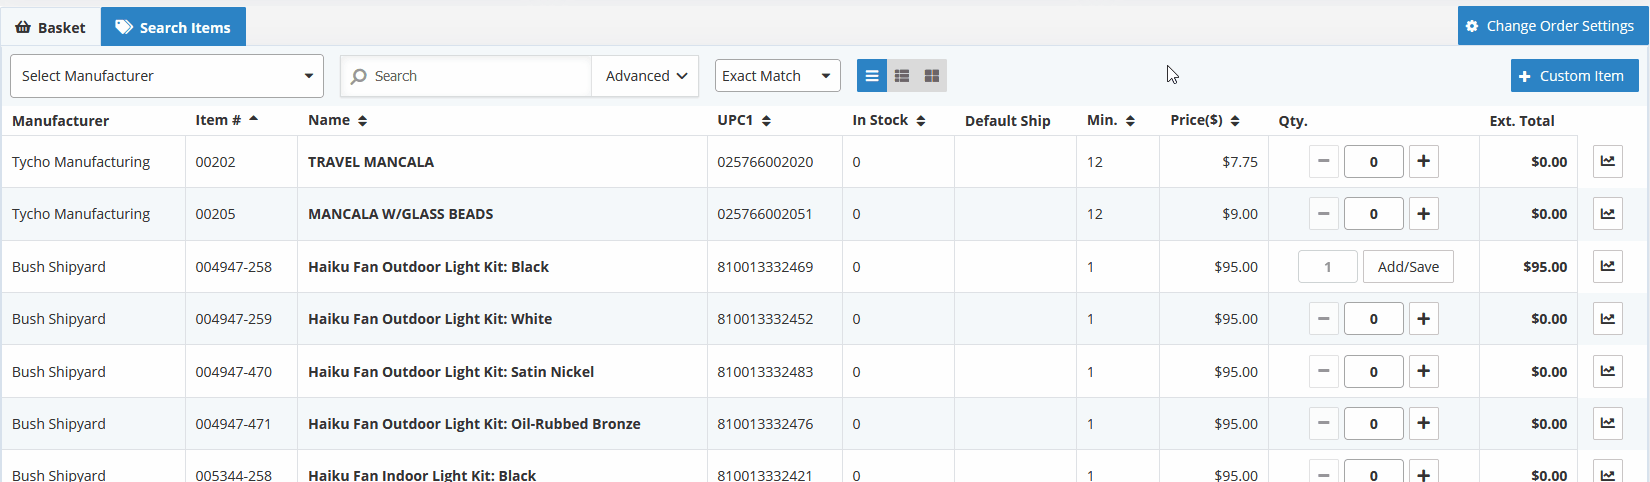
Task: Switch to list view layout icon
Action: (x=872, y=76)
